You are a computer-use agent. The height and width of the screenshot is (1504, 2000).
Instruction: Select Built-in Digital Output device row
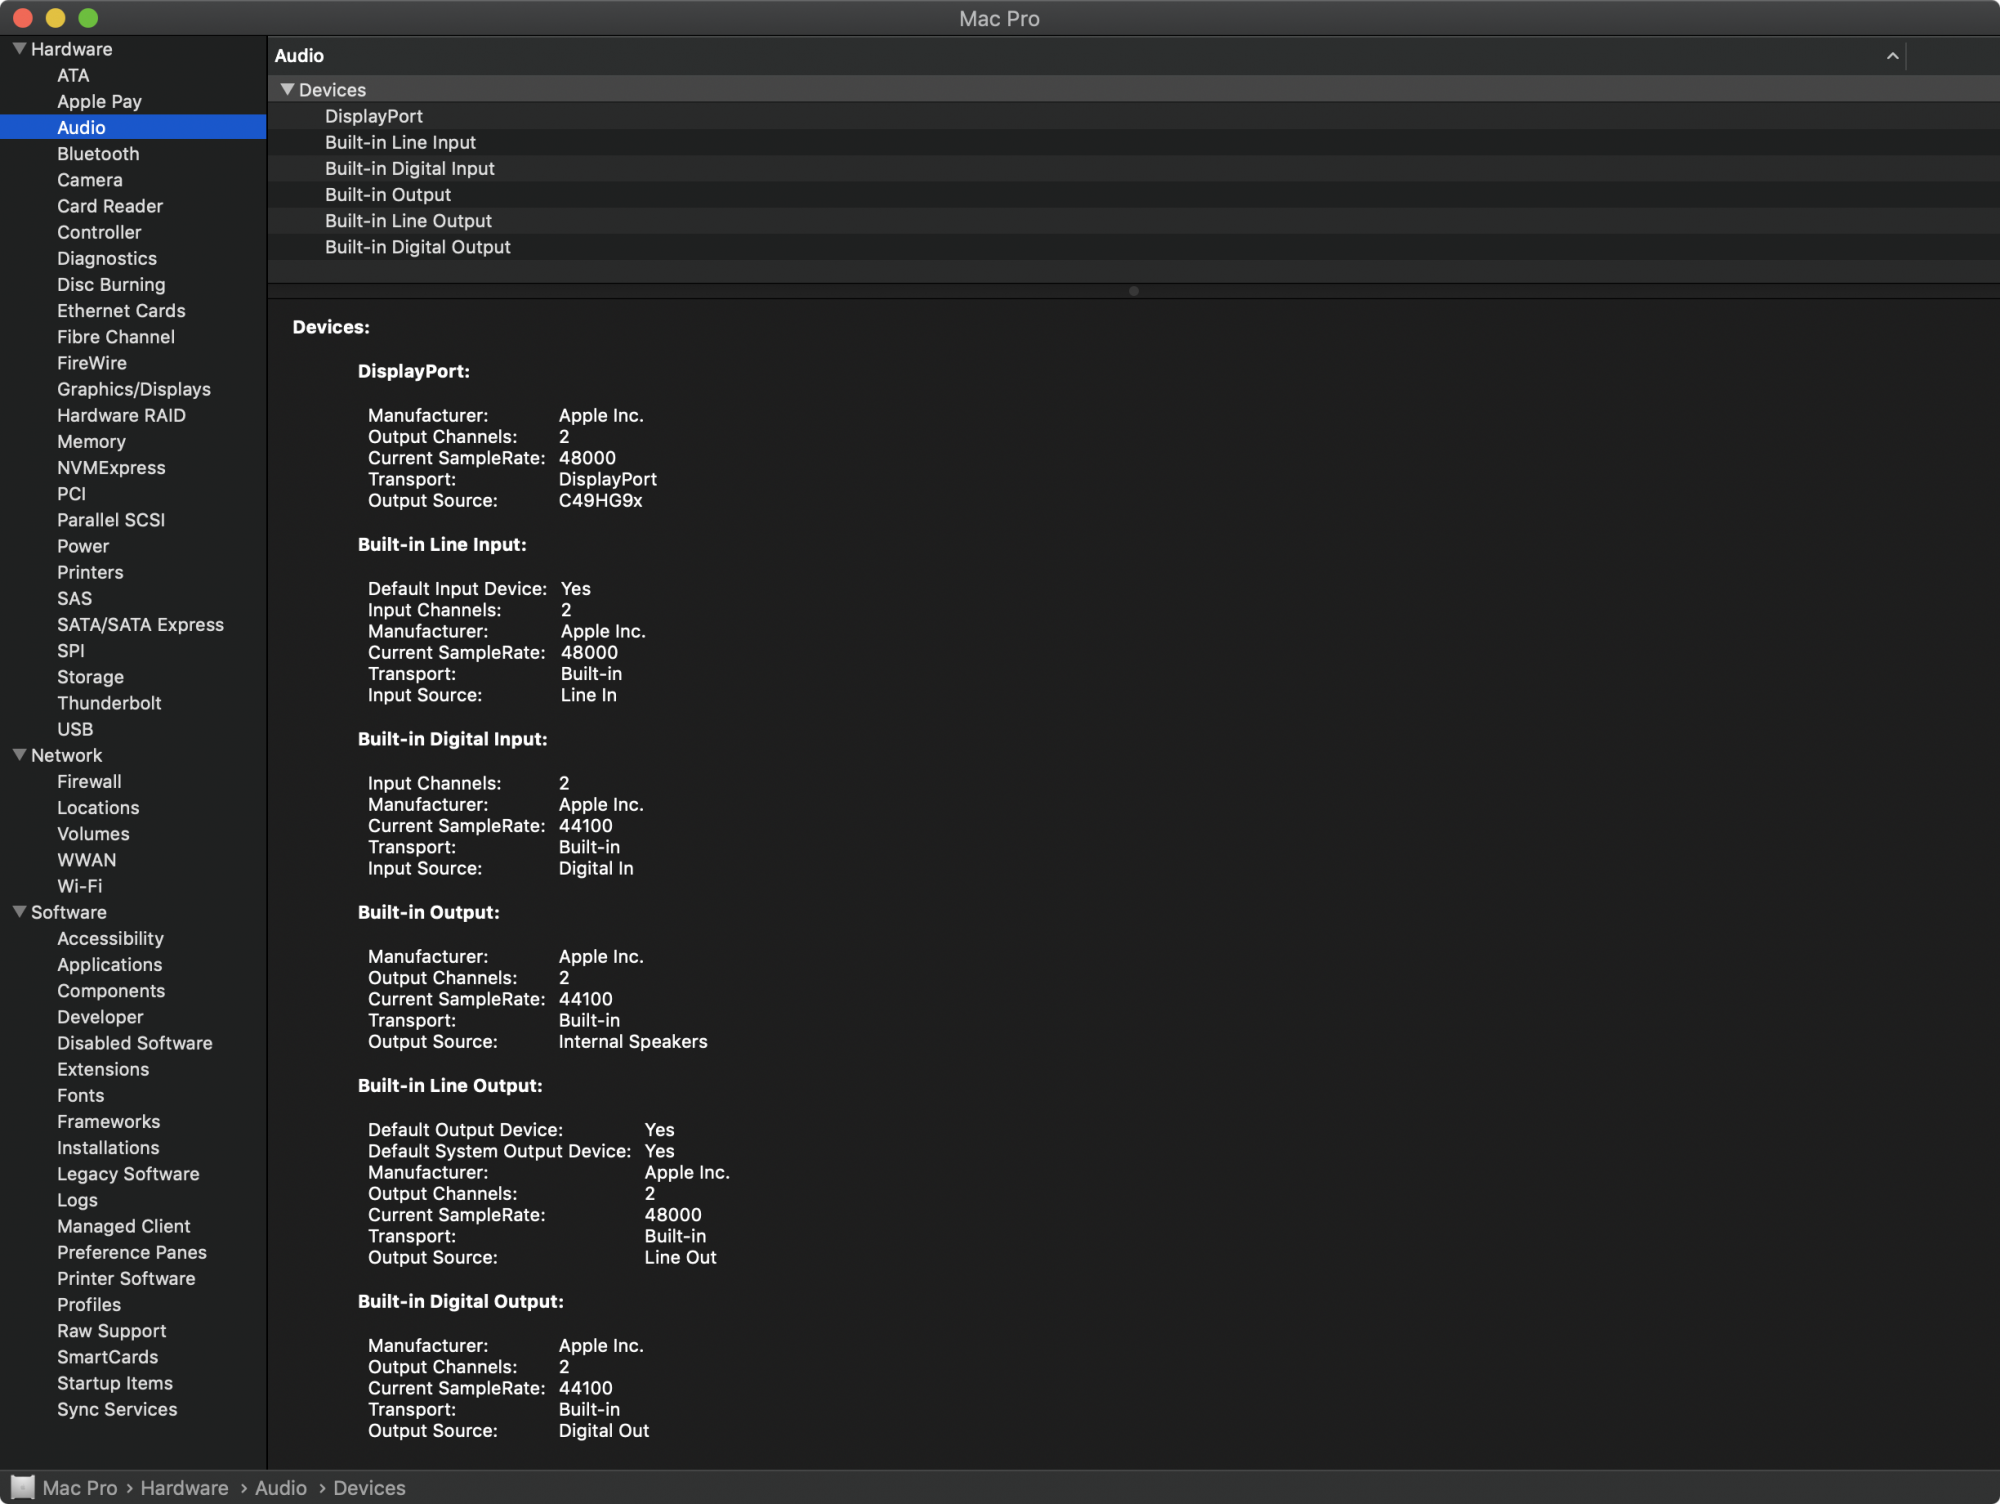1134,247
